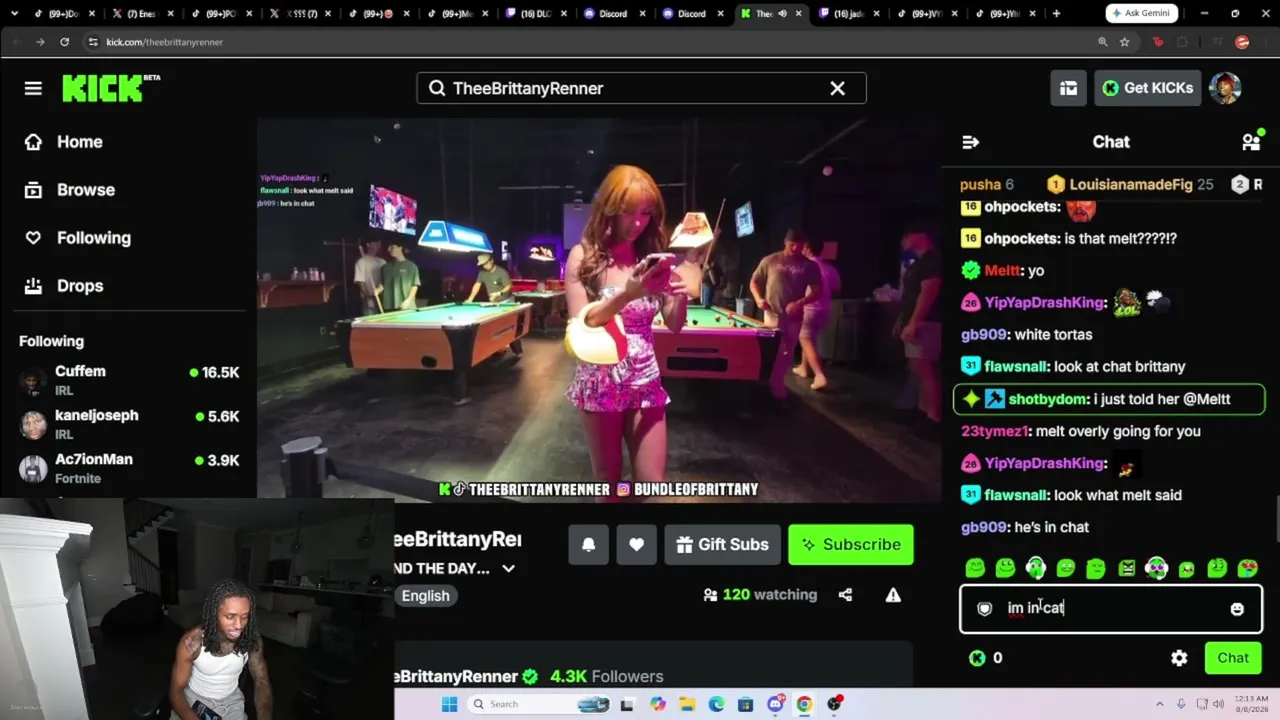This screenshot has height=720, width=1280.
Task: Collapse the chat panel
Action: (970, 142)
